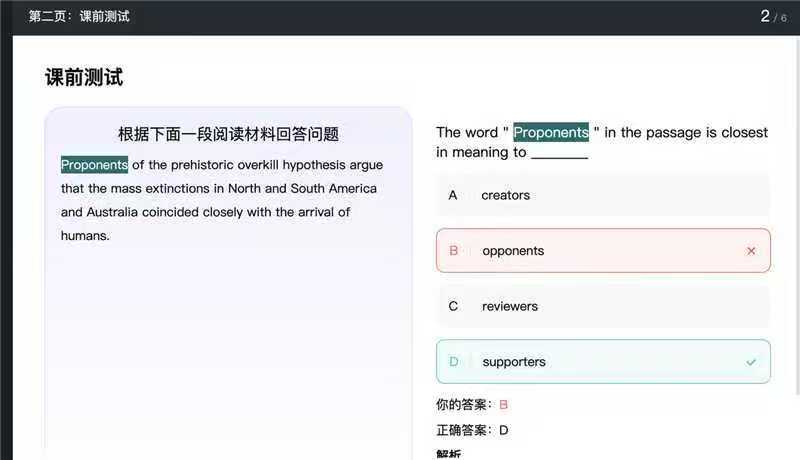
Task: Expand the 解析 explanation section
Action: 449,455
